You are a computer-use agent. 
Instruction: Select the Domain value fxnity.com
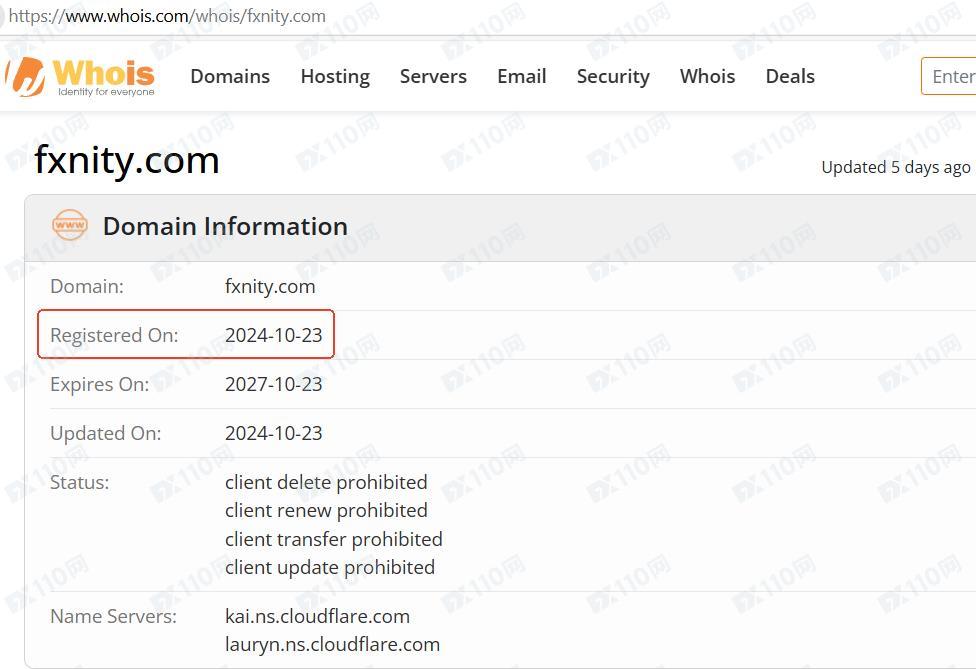(270, 286)
